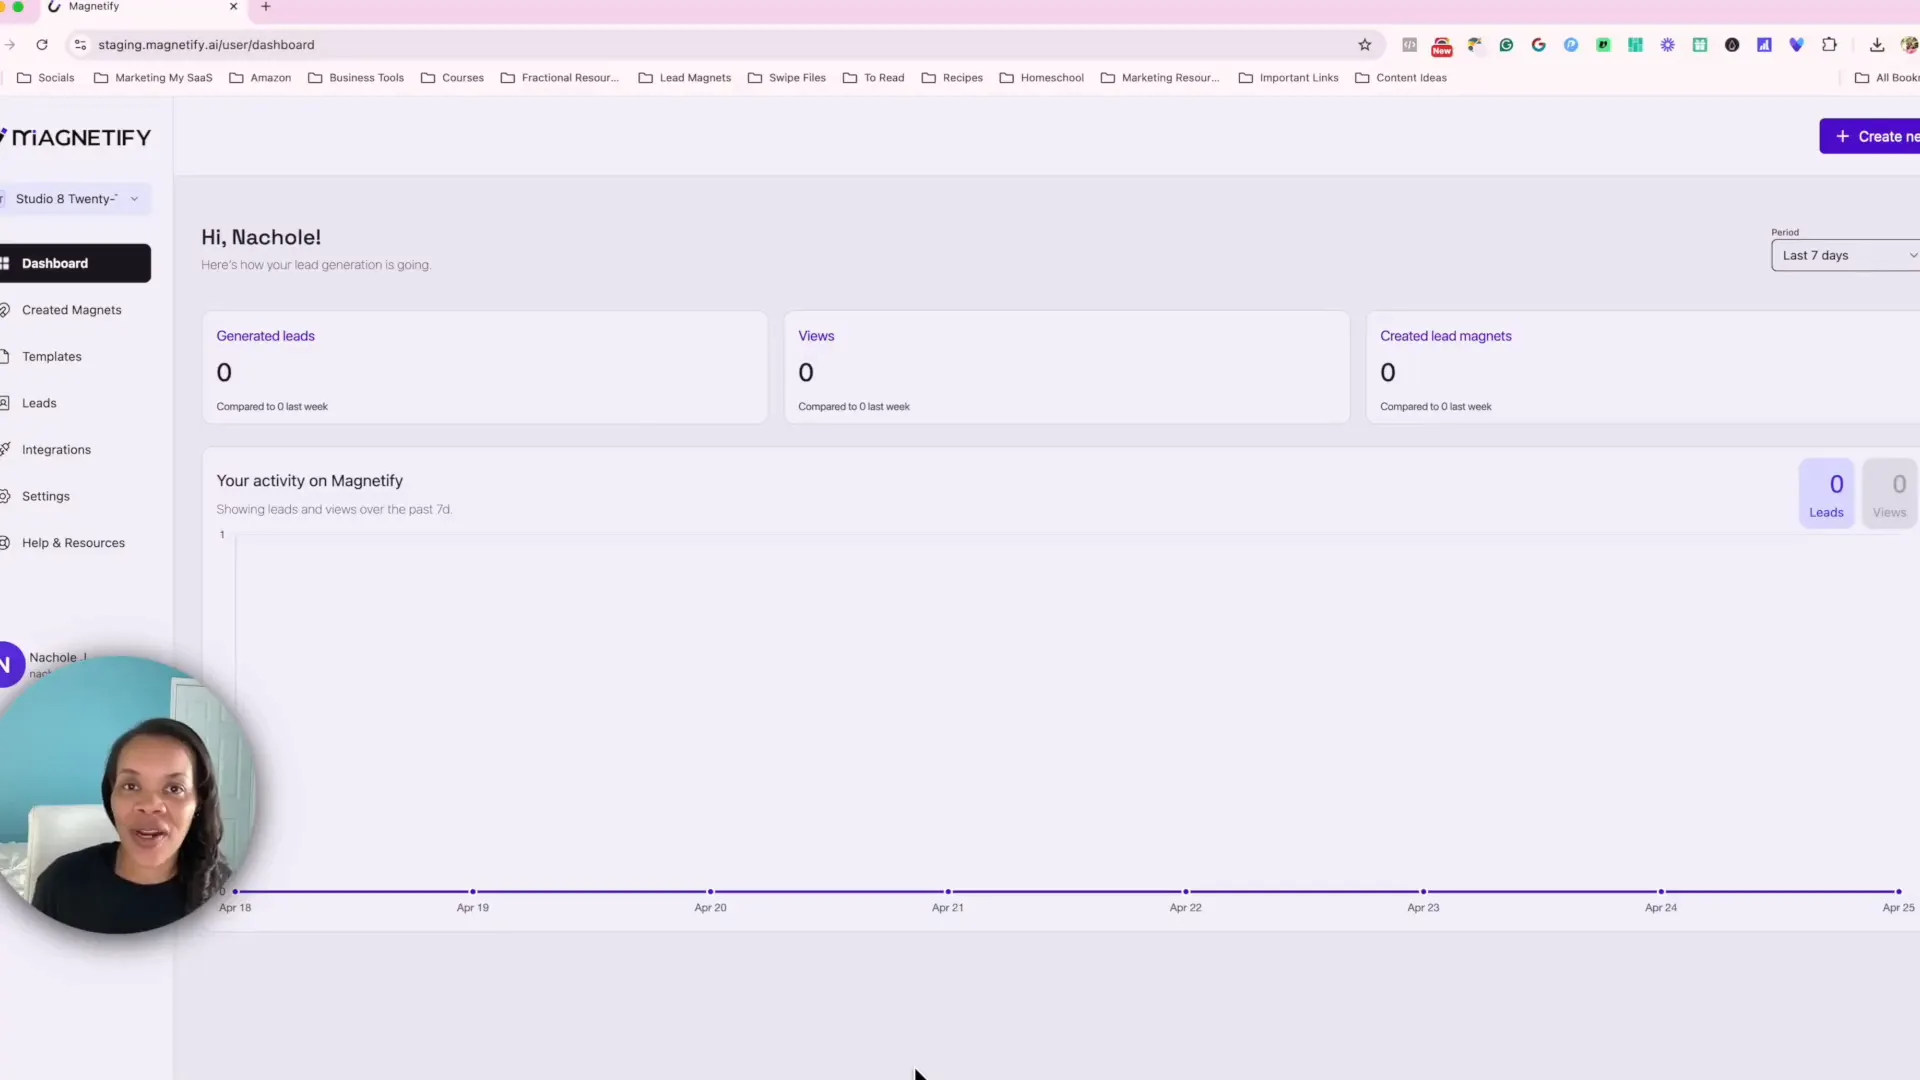Click the Apr 18 chart data point
The width and height of the screenshot is (1920, 1080).
[235, 891]
